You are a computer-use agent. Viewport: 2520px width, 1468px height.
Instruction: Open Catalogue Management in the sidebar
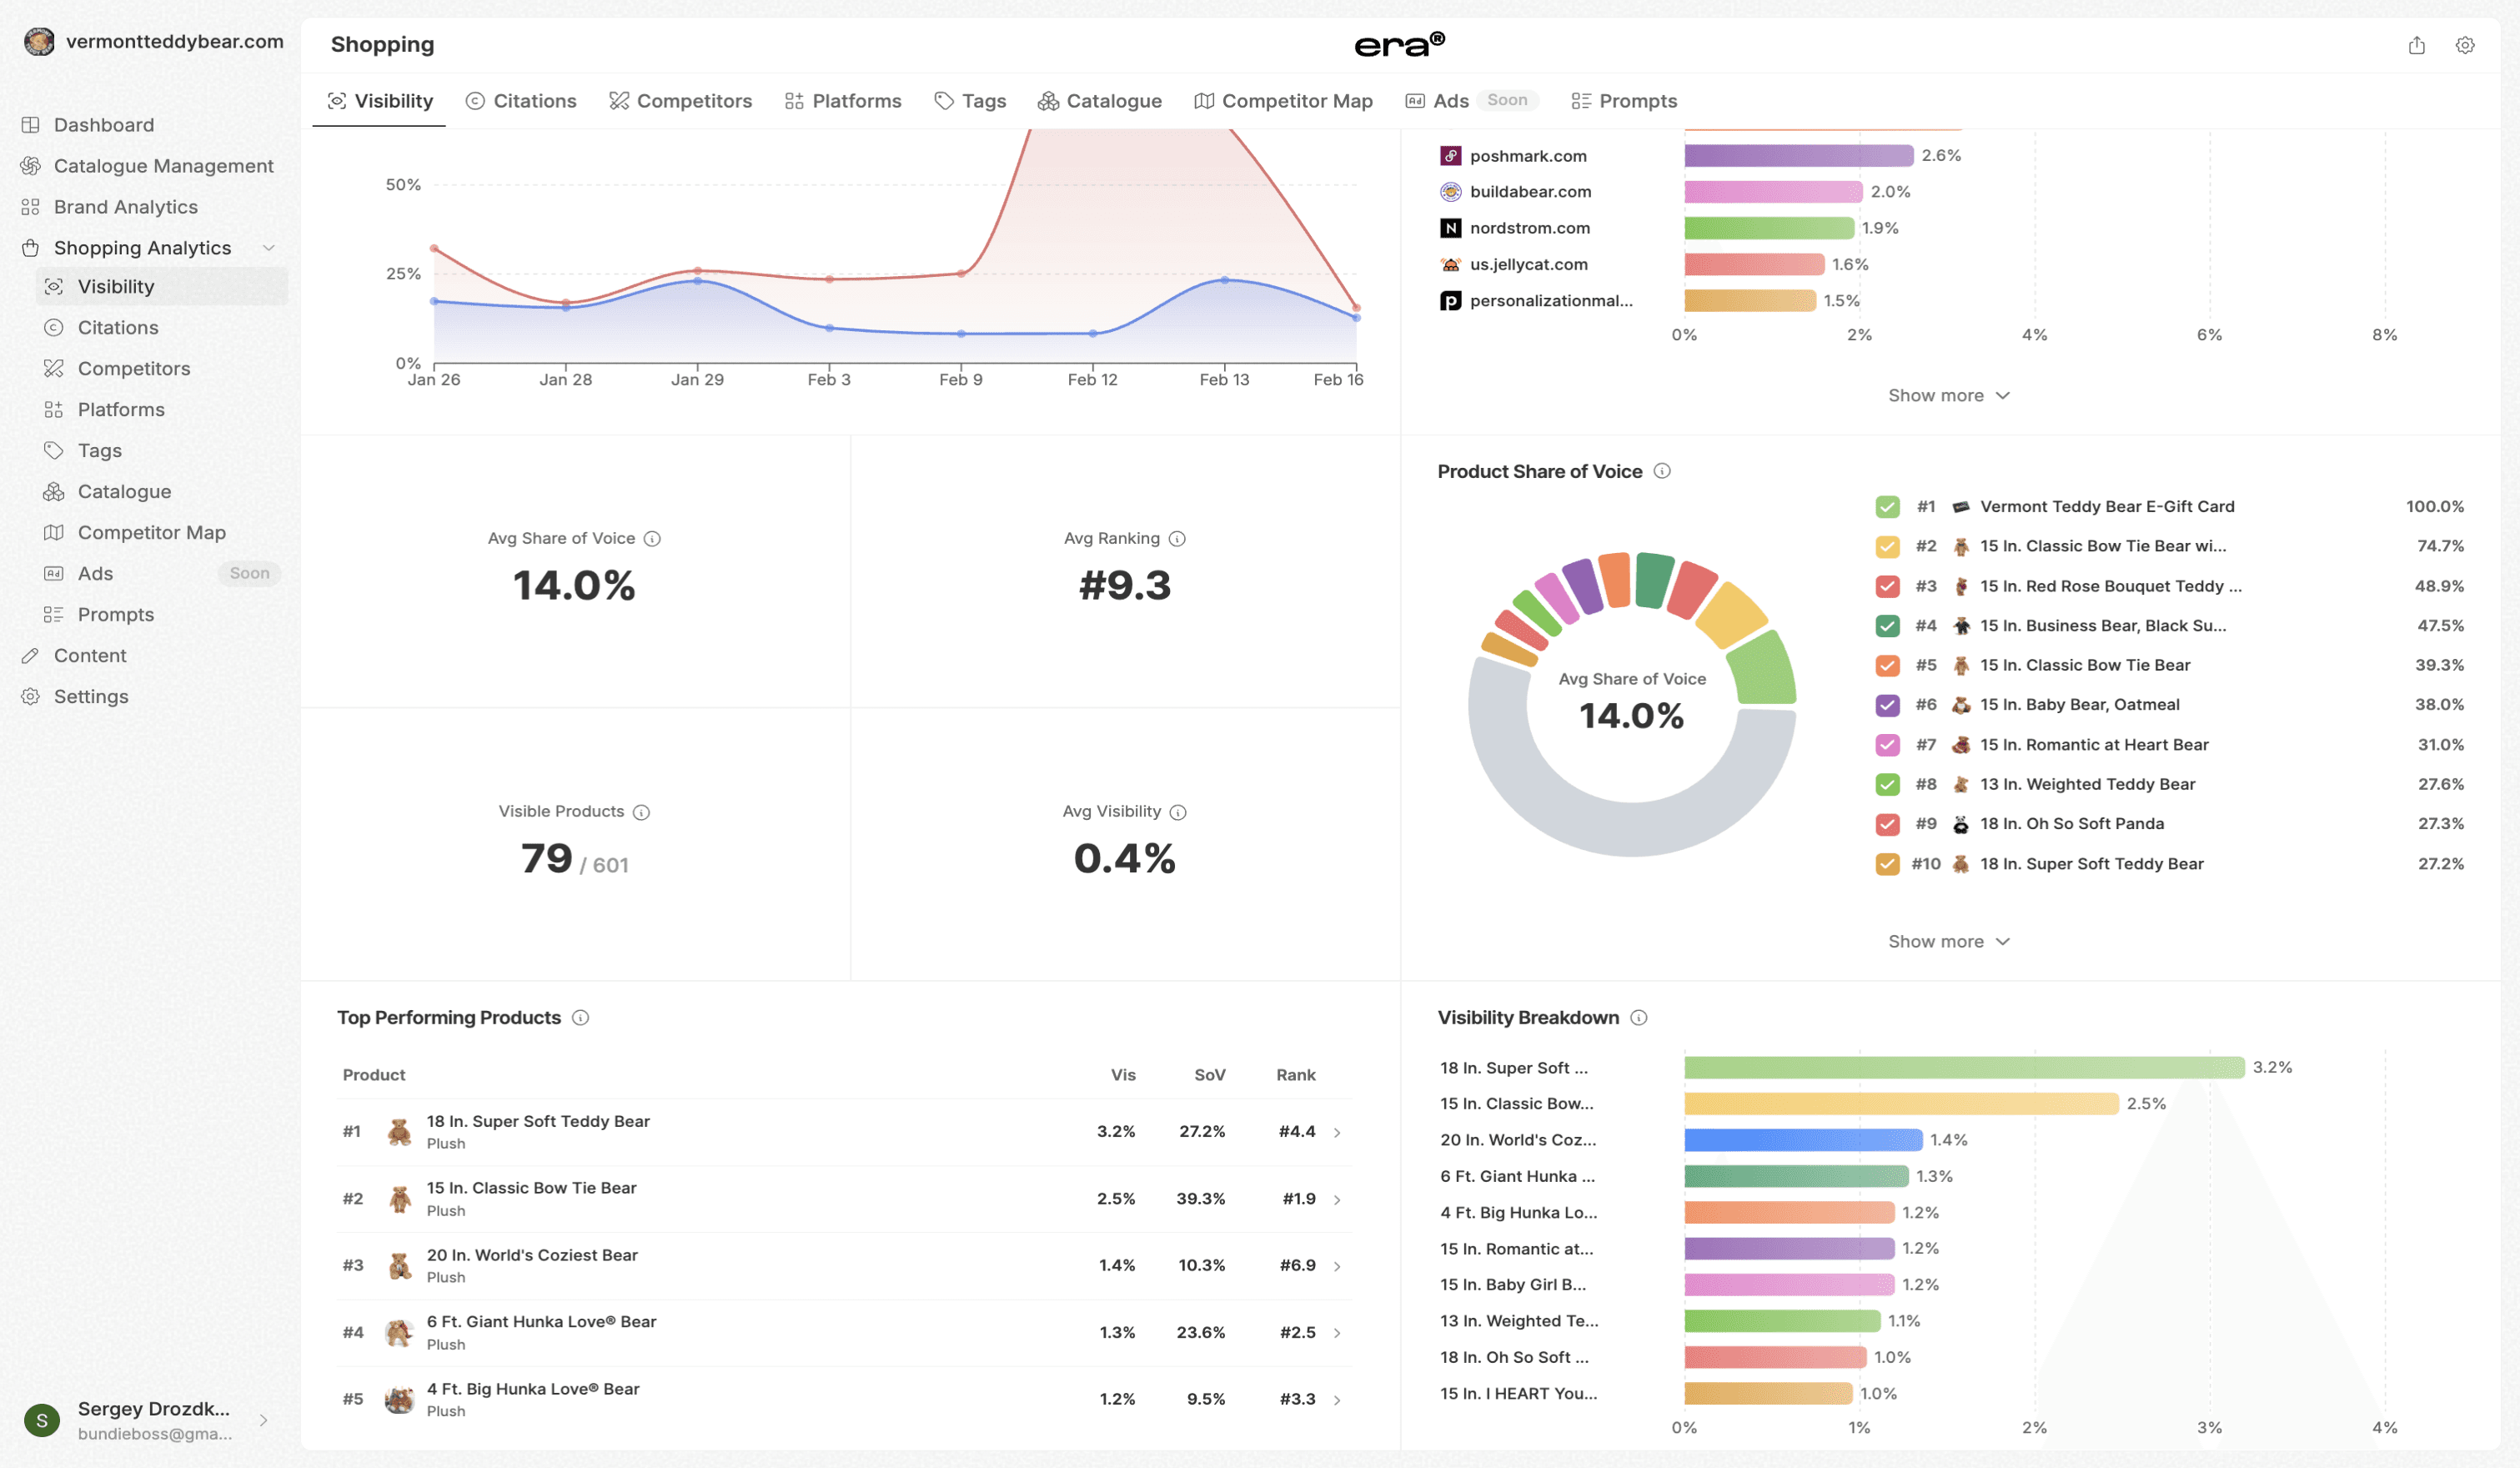click(x=163, y=166)
